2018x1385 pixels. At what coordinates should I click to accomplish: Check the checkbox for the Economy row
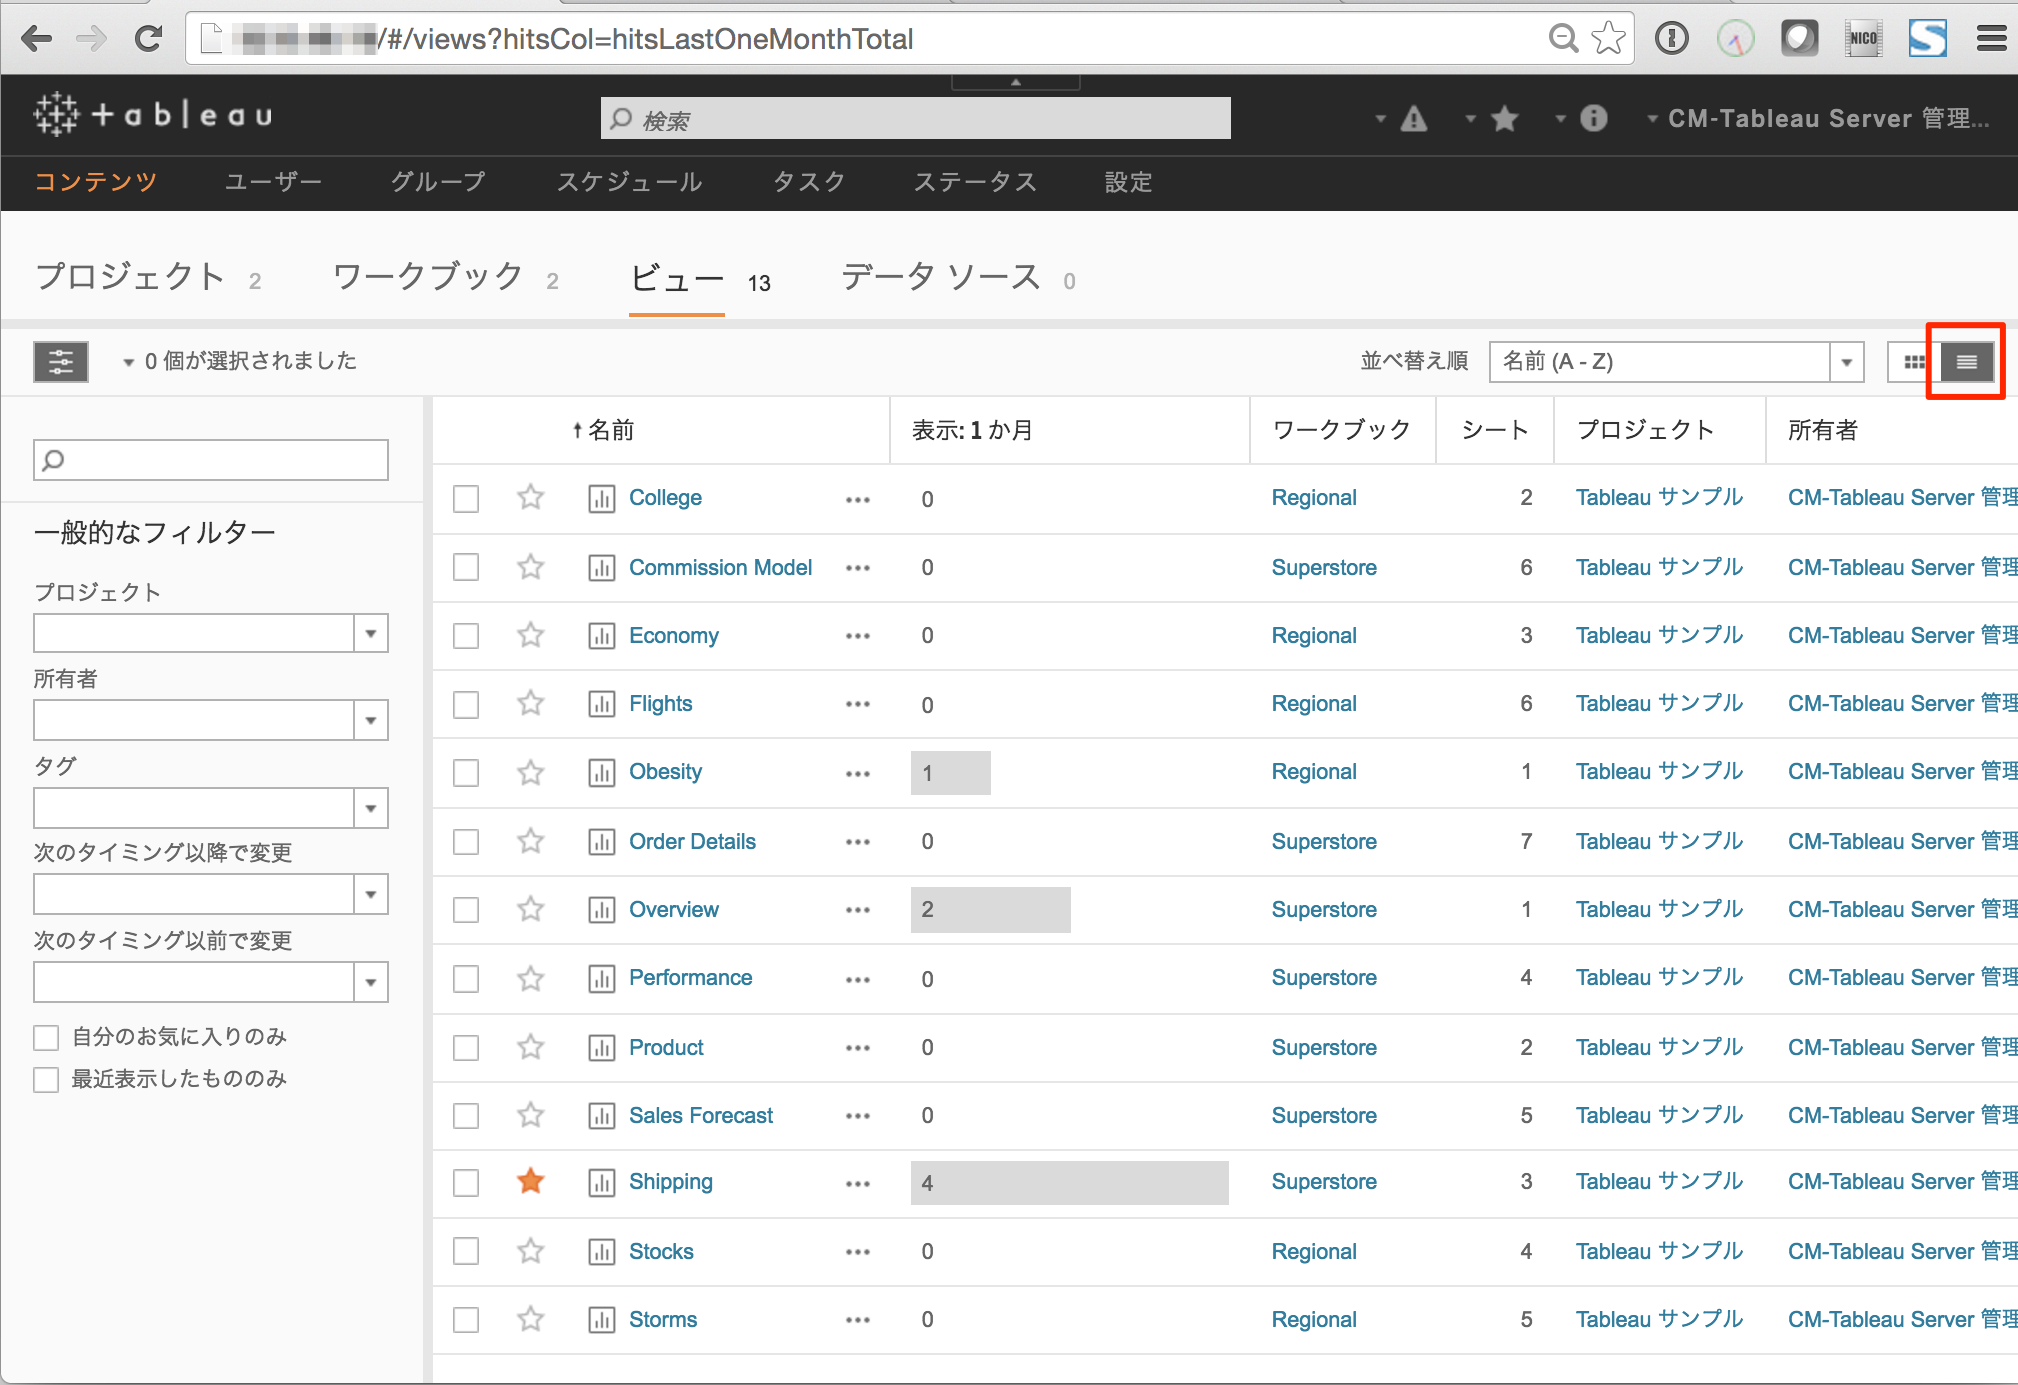465,635
